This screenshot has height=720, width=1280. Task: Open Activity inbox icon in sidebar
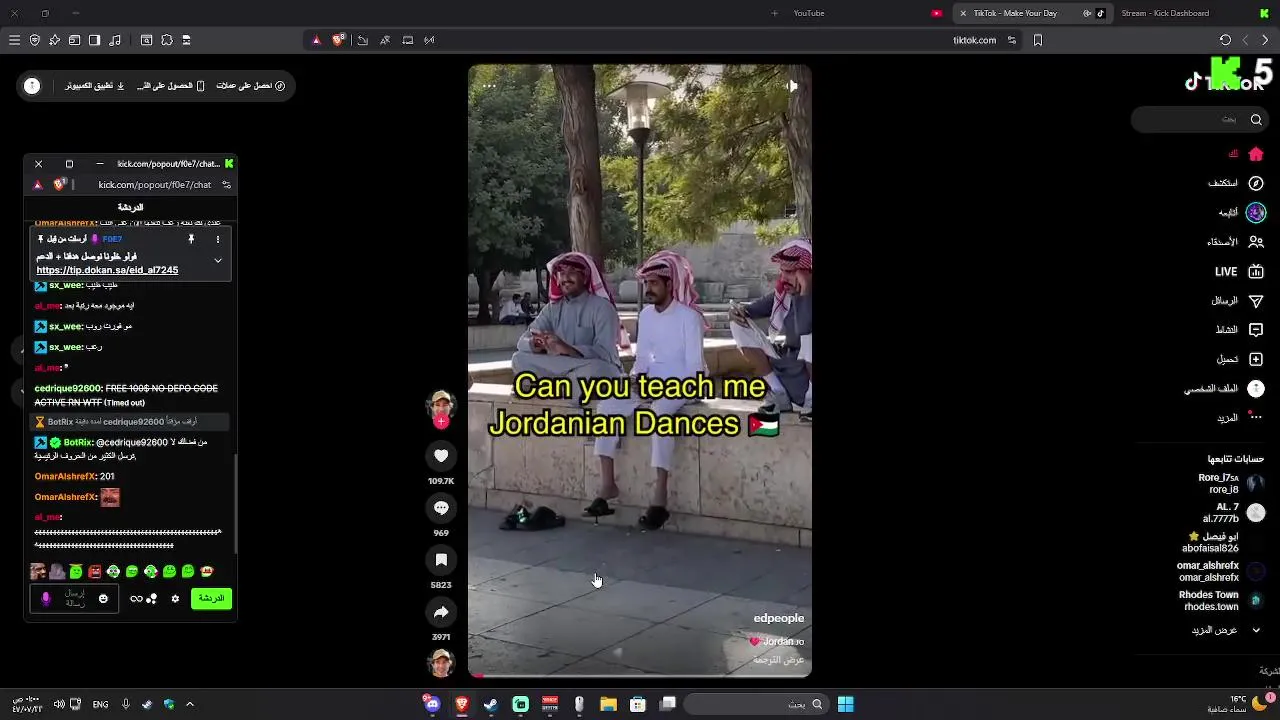(1239, 329)
